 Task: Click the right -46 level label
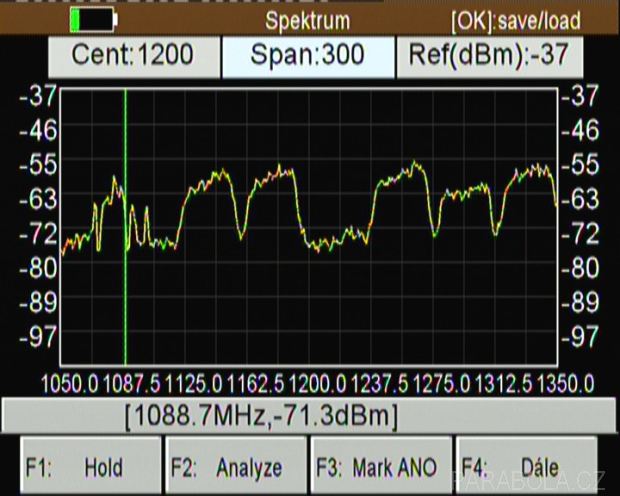tap(580, 130)
